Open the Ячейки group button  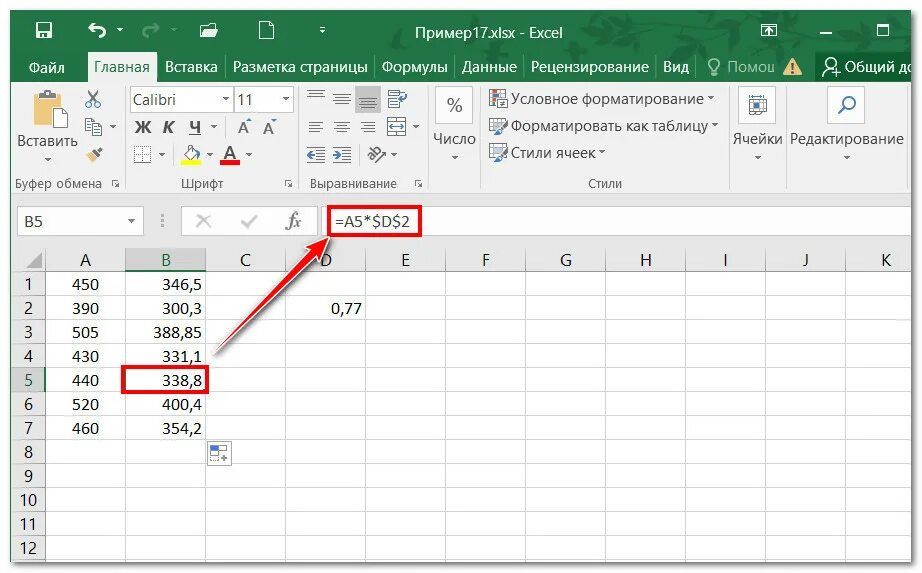coord(757,125)
